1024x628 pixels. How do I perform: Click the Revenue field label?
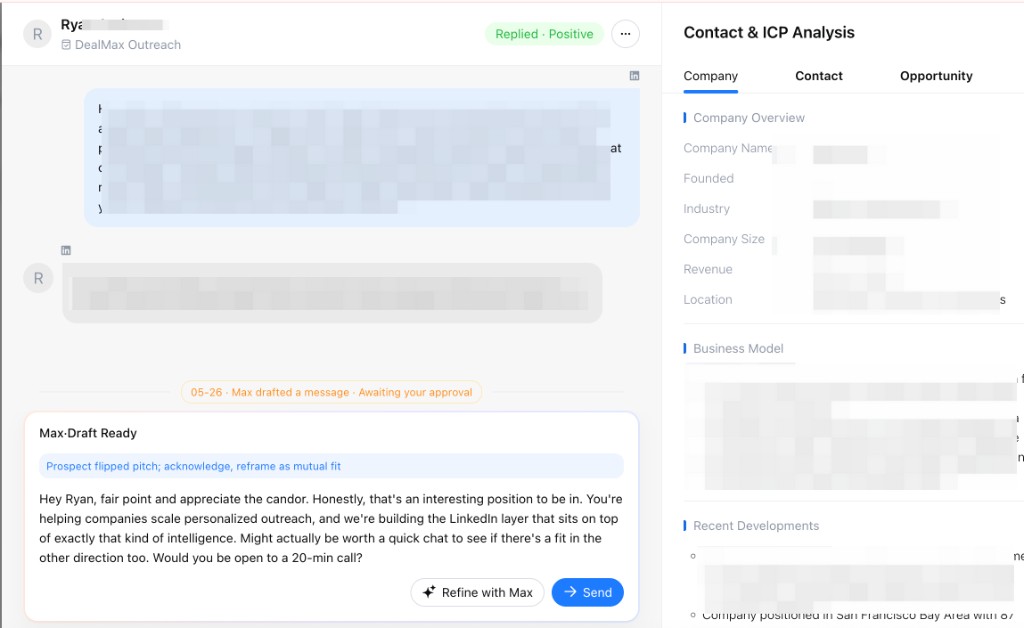[708, 269]
